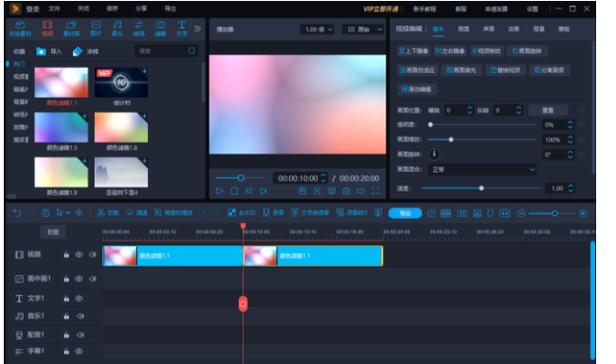Click the 替换视频 button
The height and width of the screenshot is (364, 616).
point(505,70)
